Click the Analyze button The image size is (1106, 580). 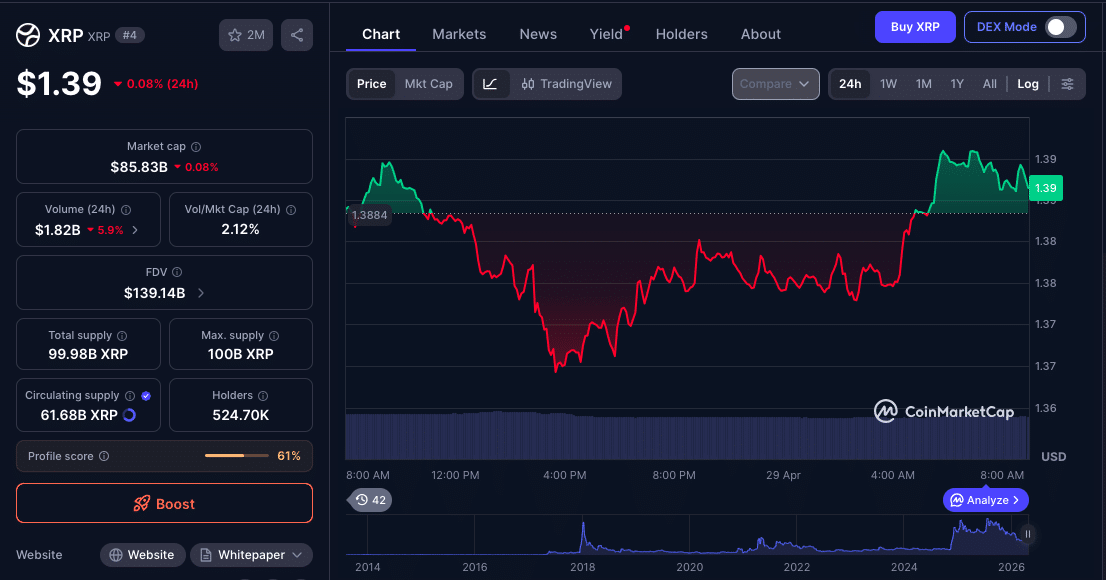(x=985, y=500)
